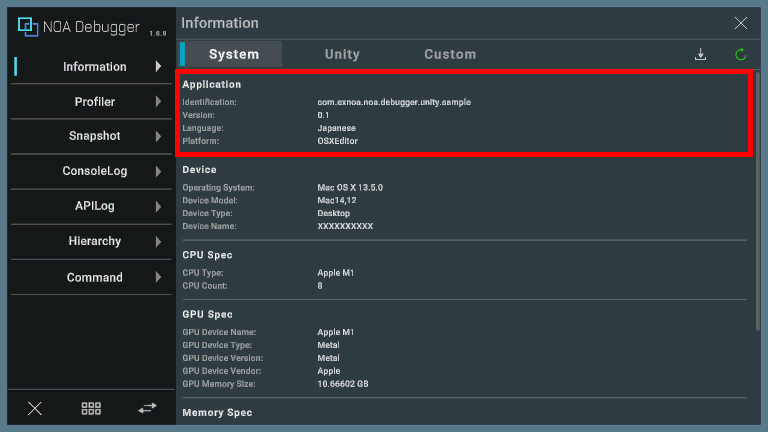
Task: Click the GPU Device Name value Apple M1
Action: [x=336, y=332]
